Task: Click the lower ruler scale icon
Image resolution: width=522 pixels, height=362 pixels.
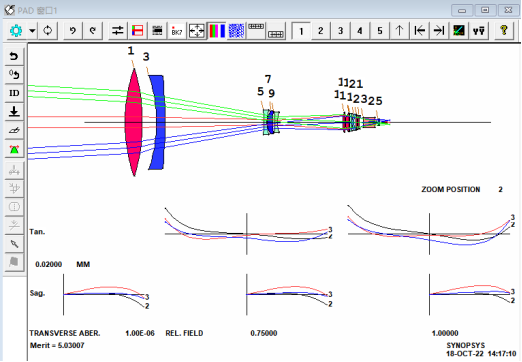Action: point(276,31)
